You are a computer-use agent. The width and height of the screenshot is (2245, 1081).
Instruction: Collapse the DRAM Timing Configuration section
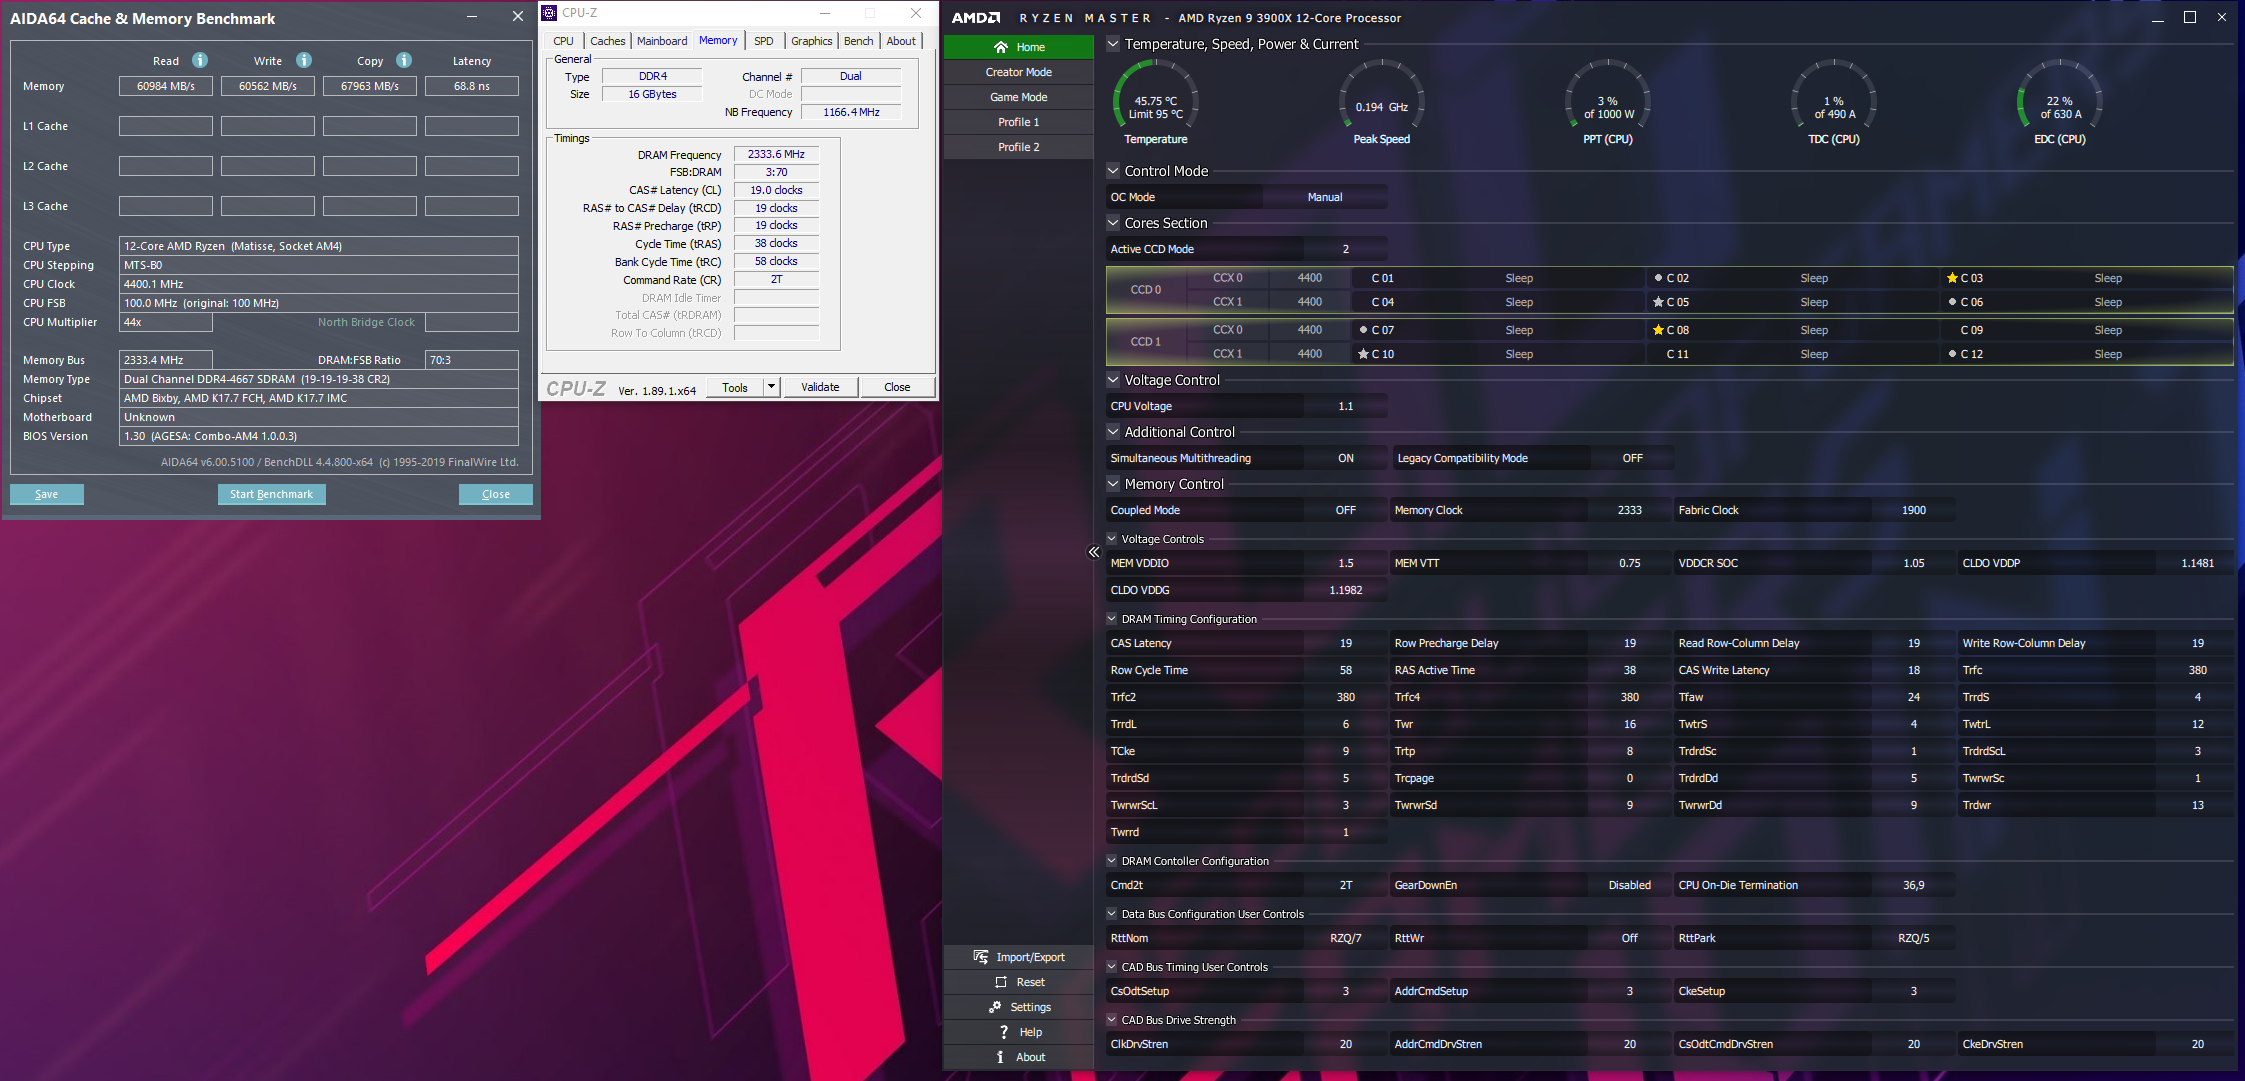[1111, 619]
